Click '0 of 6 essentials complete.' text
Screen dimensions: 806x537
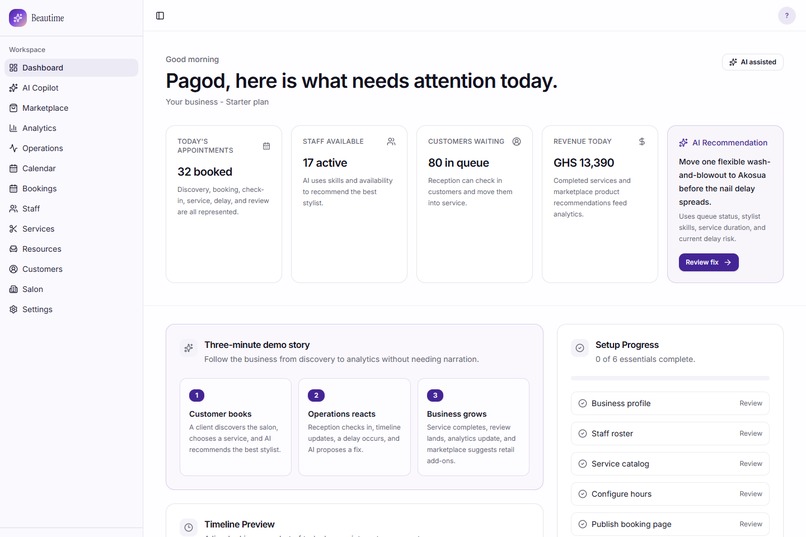pyautogui.click(x=645, y=359)
